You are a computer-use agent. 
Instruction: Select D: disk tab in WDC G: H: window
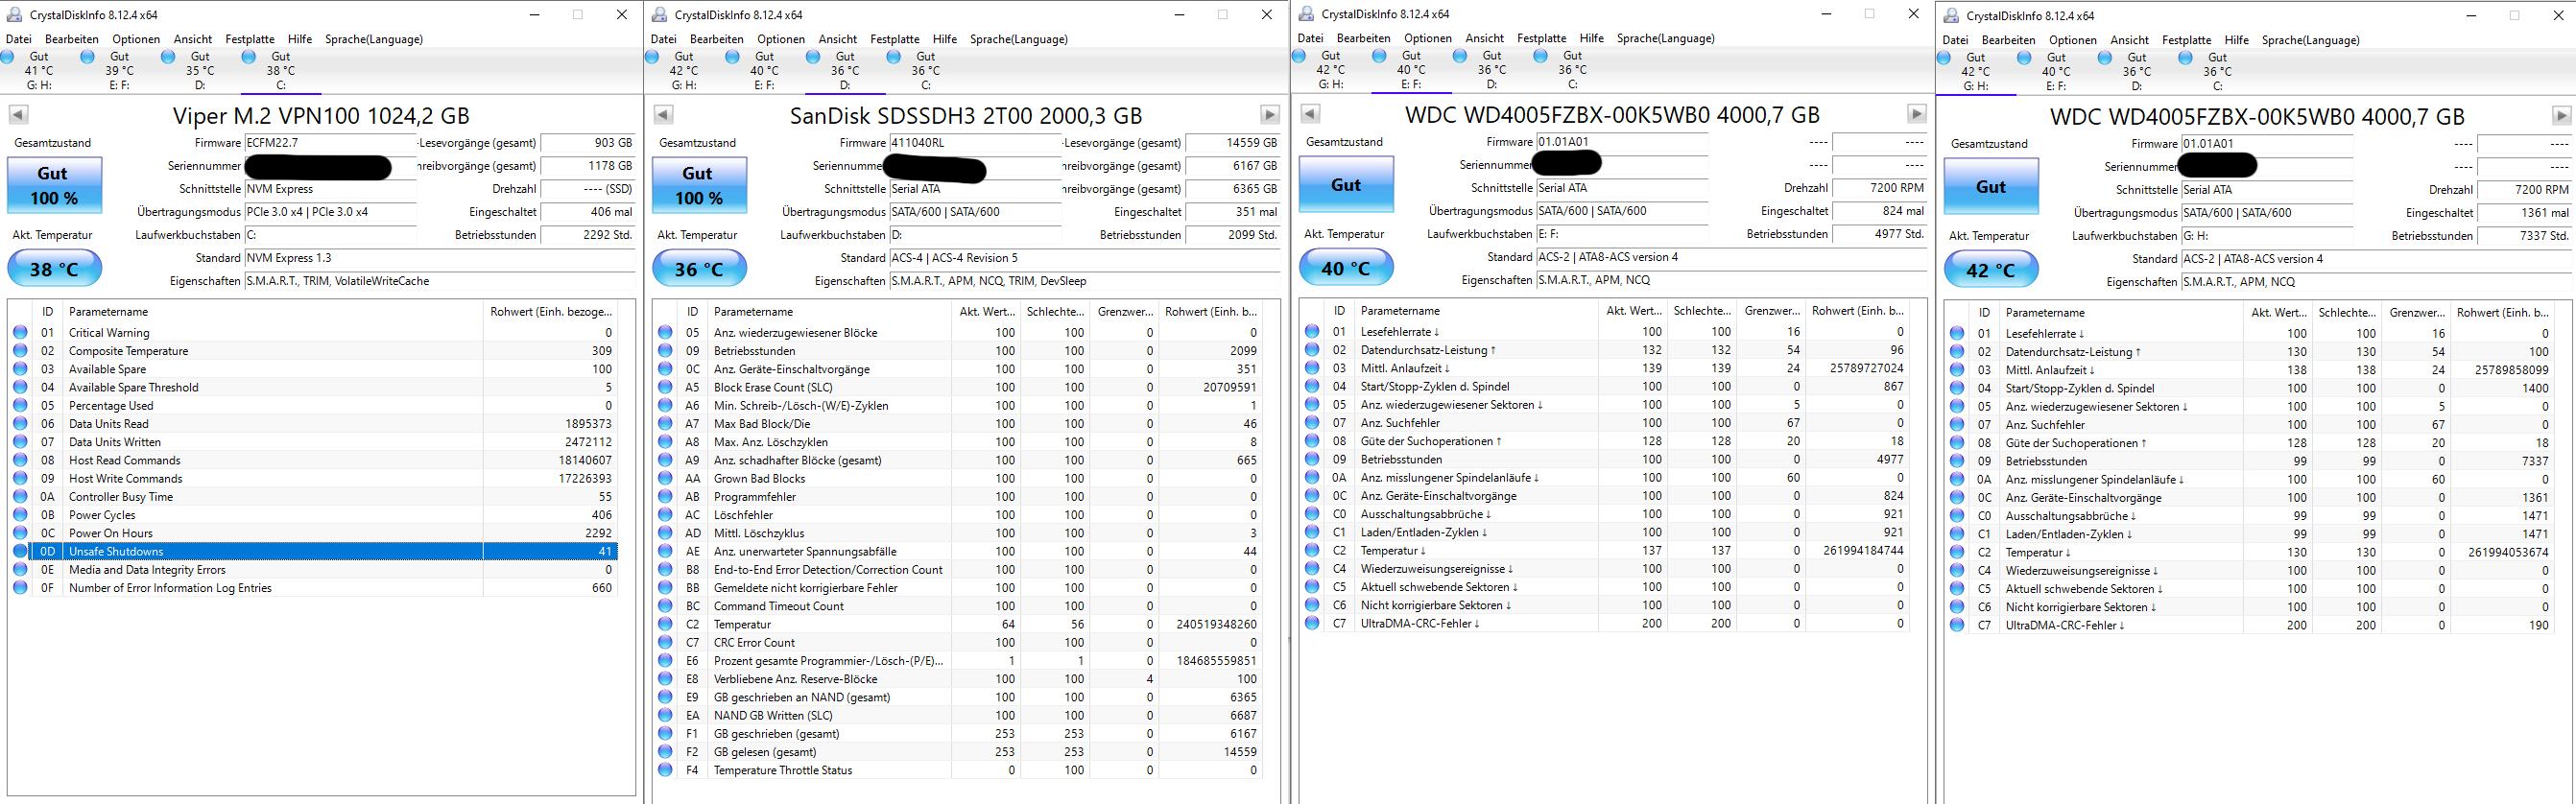(x=2137, y=71)
